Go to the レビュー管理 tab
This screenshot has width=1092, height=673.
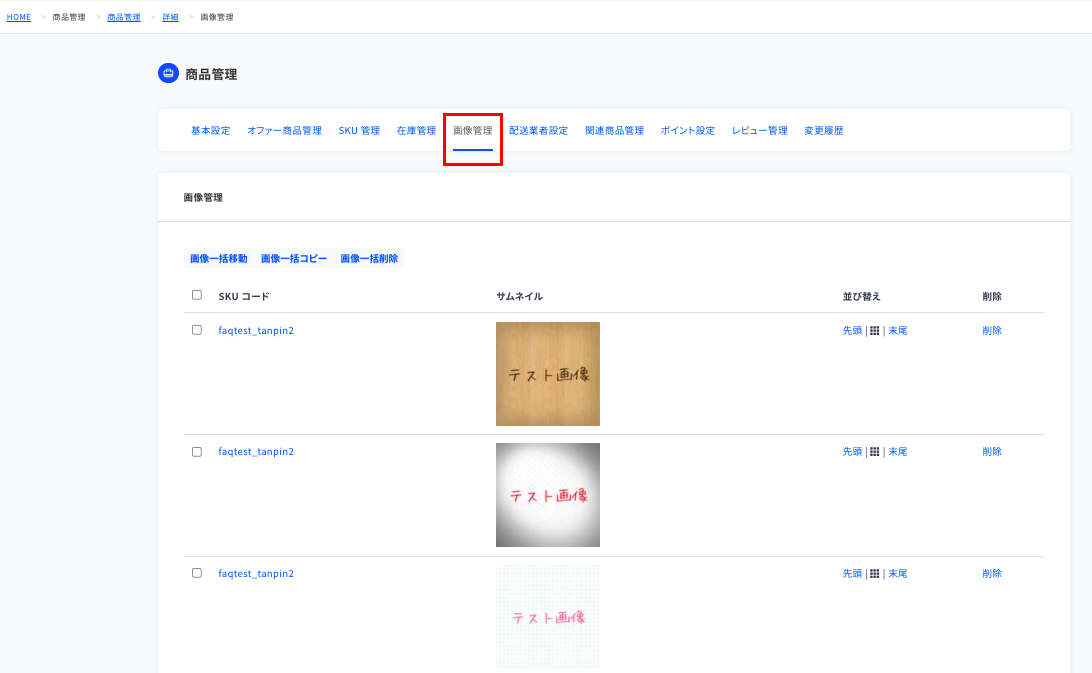759,131
